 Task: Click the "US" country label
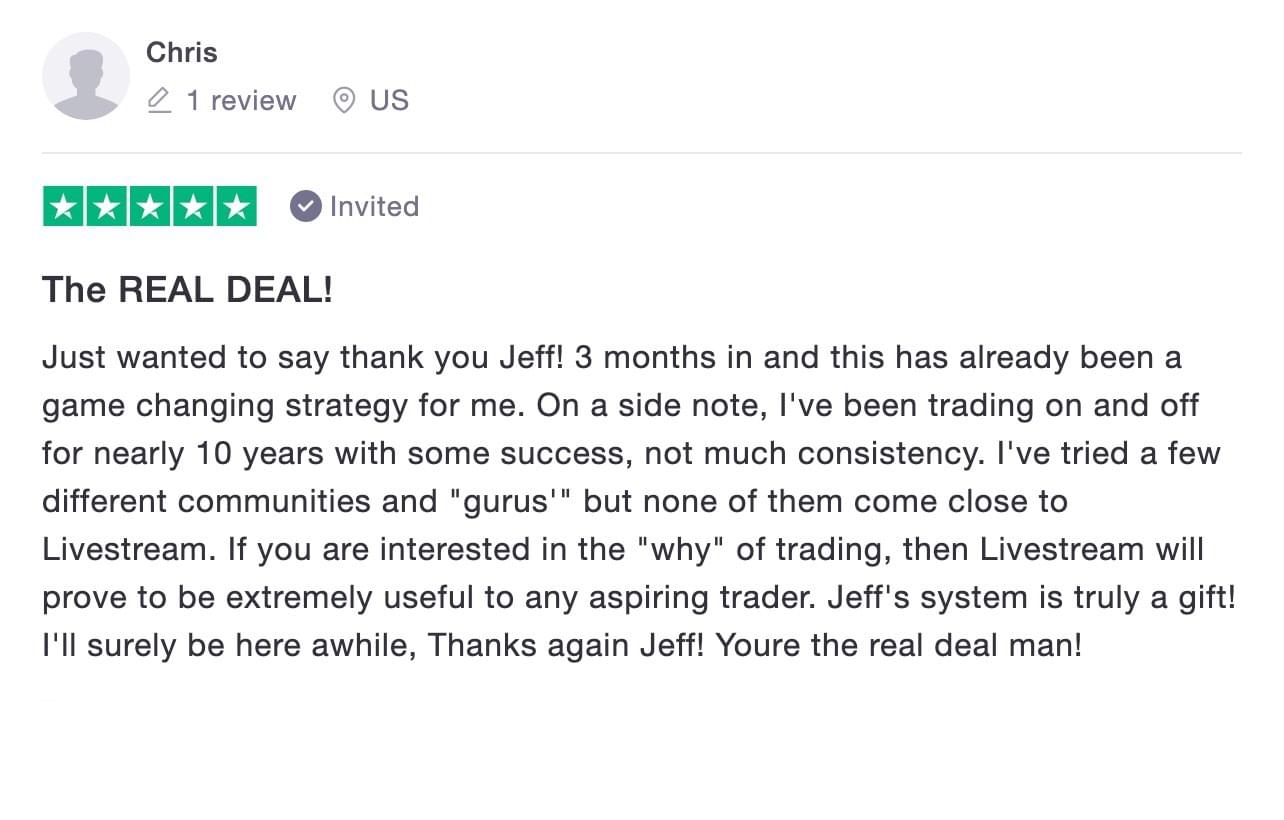point(389,100)
